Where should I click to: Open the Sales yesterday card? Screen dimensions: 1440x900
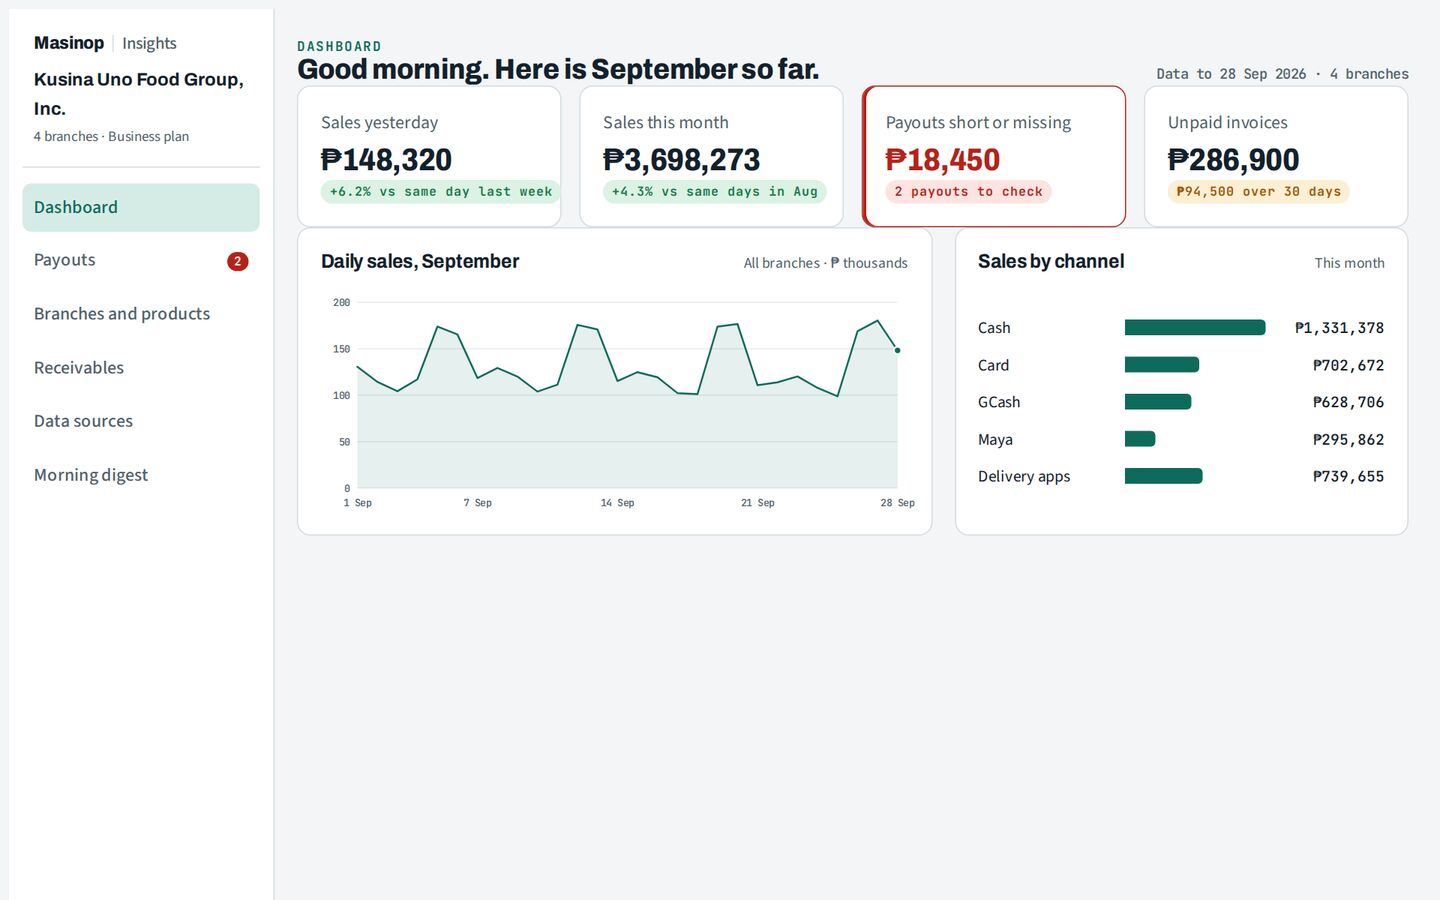tap(429, 156)
